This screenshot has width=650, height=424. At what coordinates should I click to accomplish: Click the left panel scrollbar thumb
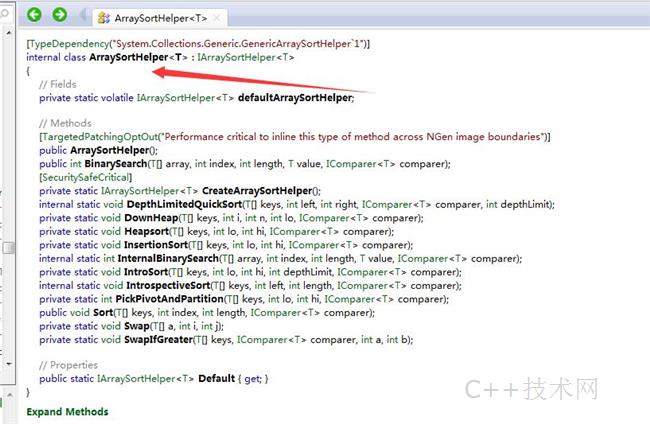[x=9, y=247]
